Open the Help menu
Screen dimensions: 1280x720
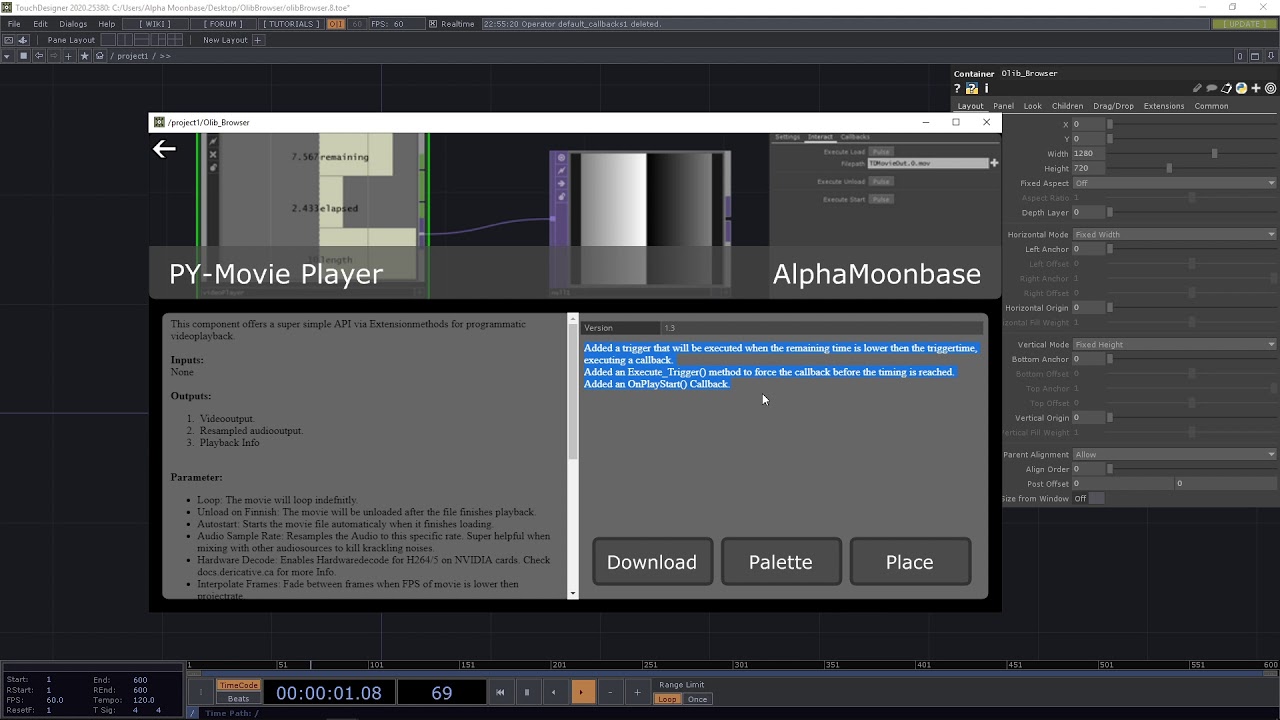107,24
